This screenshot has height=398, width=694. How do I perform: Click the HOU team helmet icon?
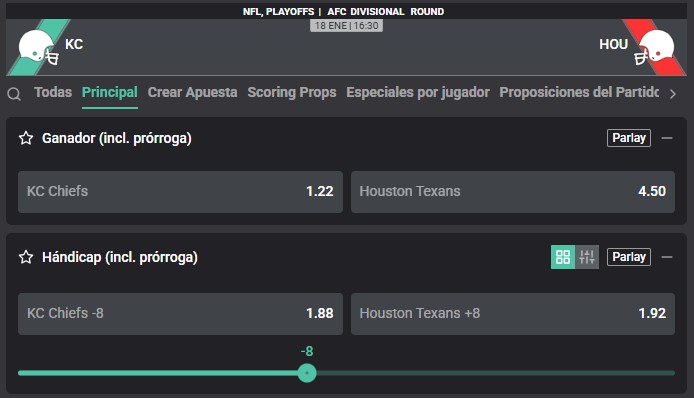click(655, 47)
